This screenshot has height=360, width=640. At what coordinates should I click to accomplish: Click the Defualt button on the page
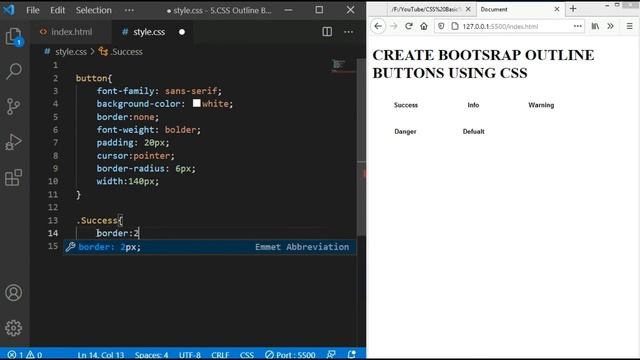pos(473,131)
